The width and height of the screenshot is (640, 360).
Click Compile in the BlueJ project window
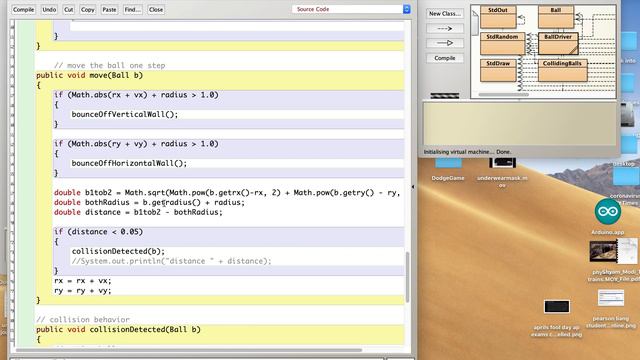point(444,58)
